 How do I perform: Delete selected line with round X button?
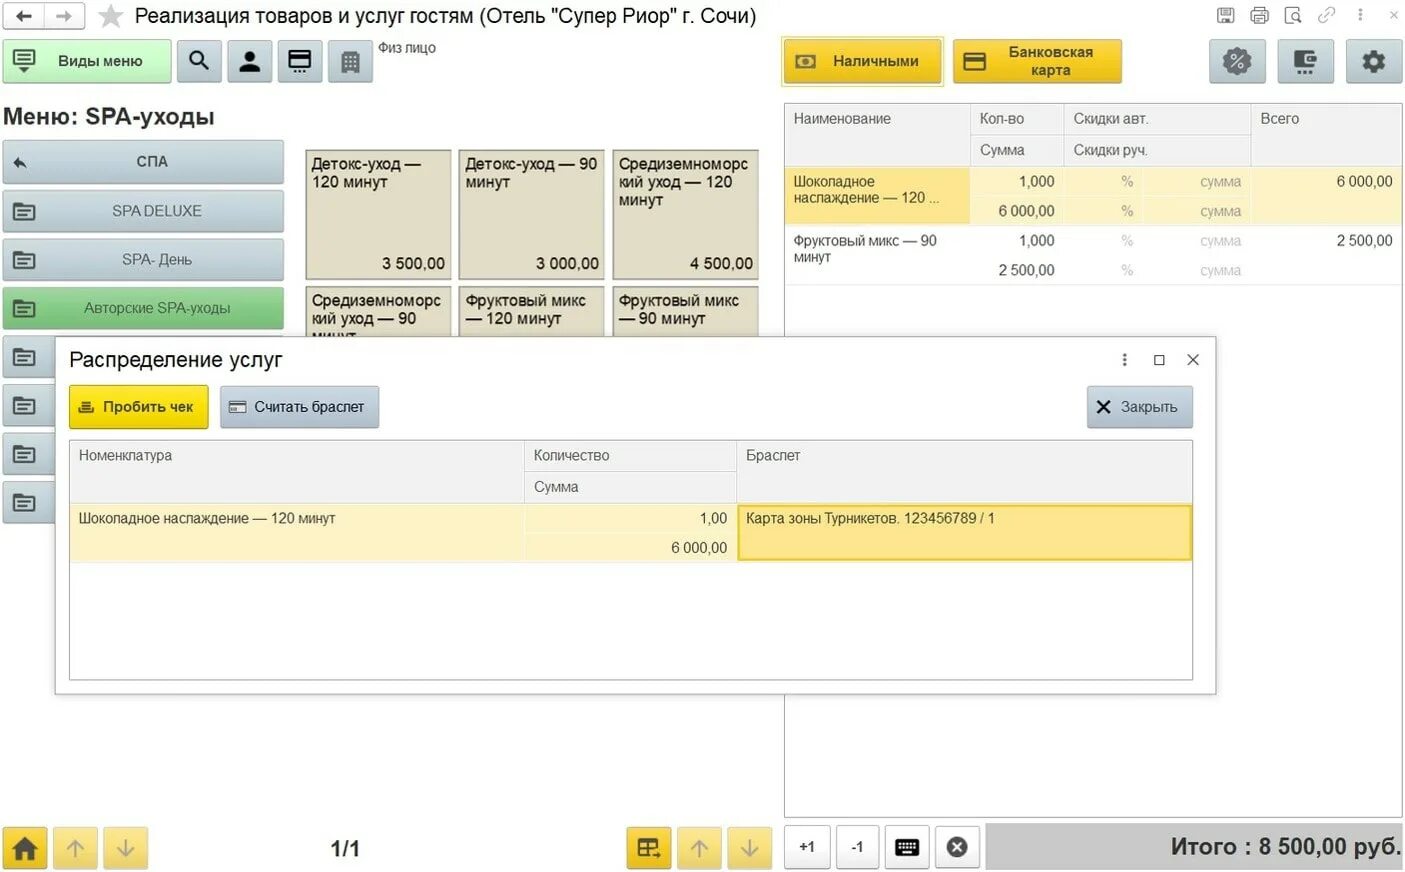click(x=957, y=848)
